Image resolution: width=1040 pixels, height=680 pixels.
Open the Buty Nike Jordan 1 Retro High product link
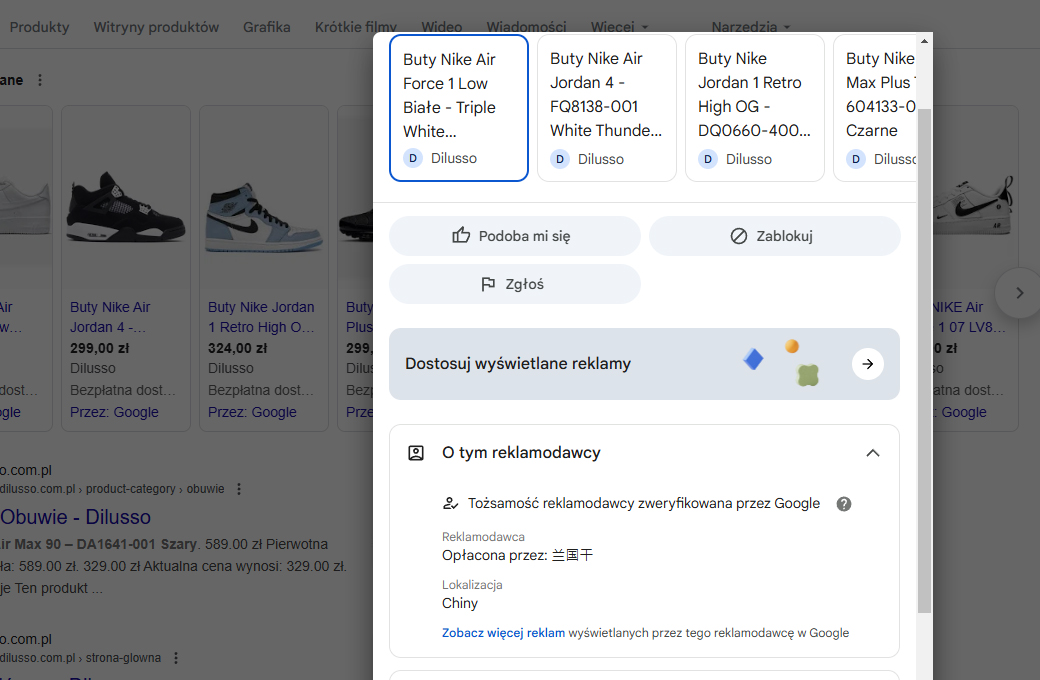[261, 317]
